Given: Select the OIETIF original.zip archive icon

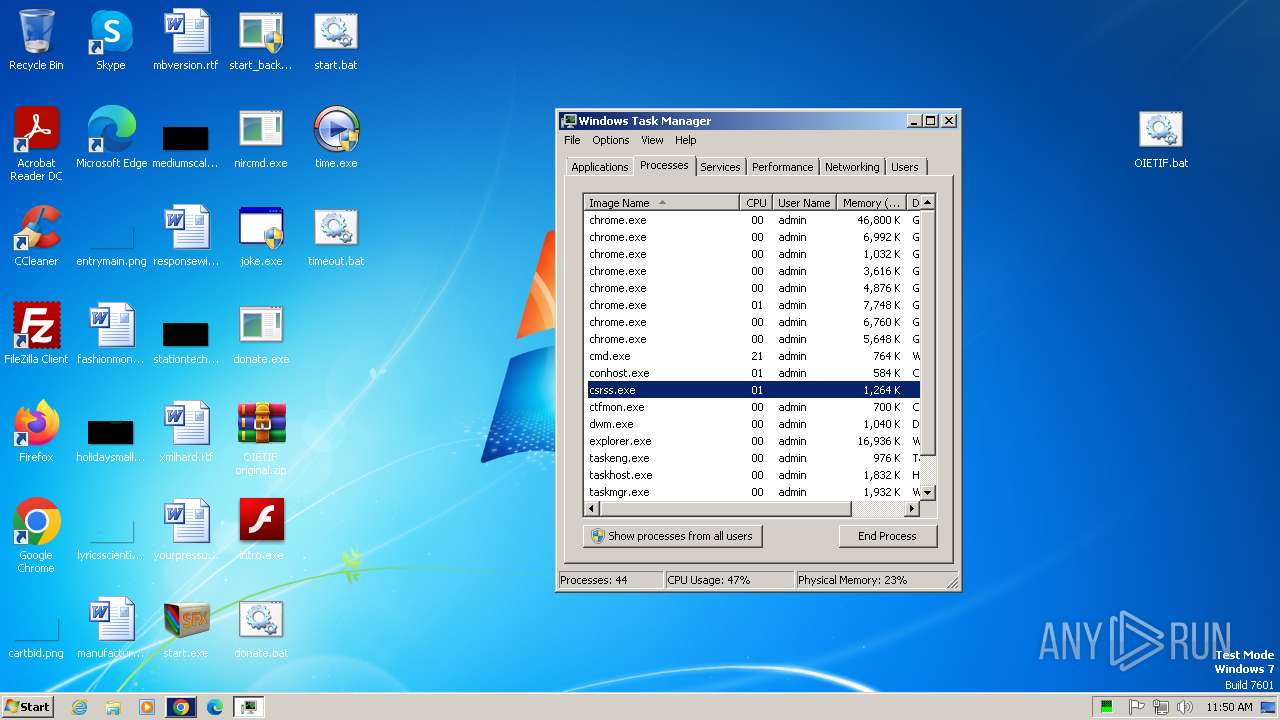Looking at the screenshot, I should click(x=261, y=438).
